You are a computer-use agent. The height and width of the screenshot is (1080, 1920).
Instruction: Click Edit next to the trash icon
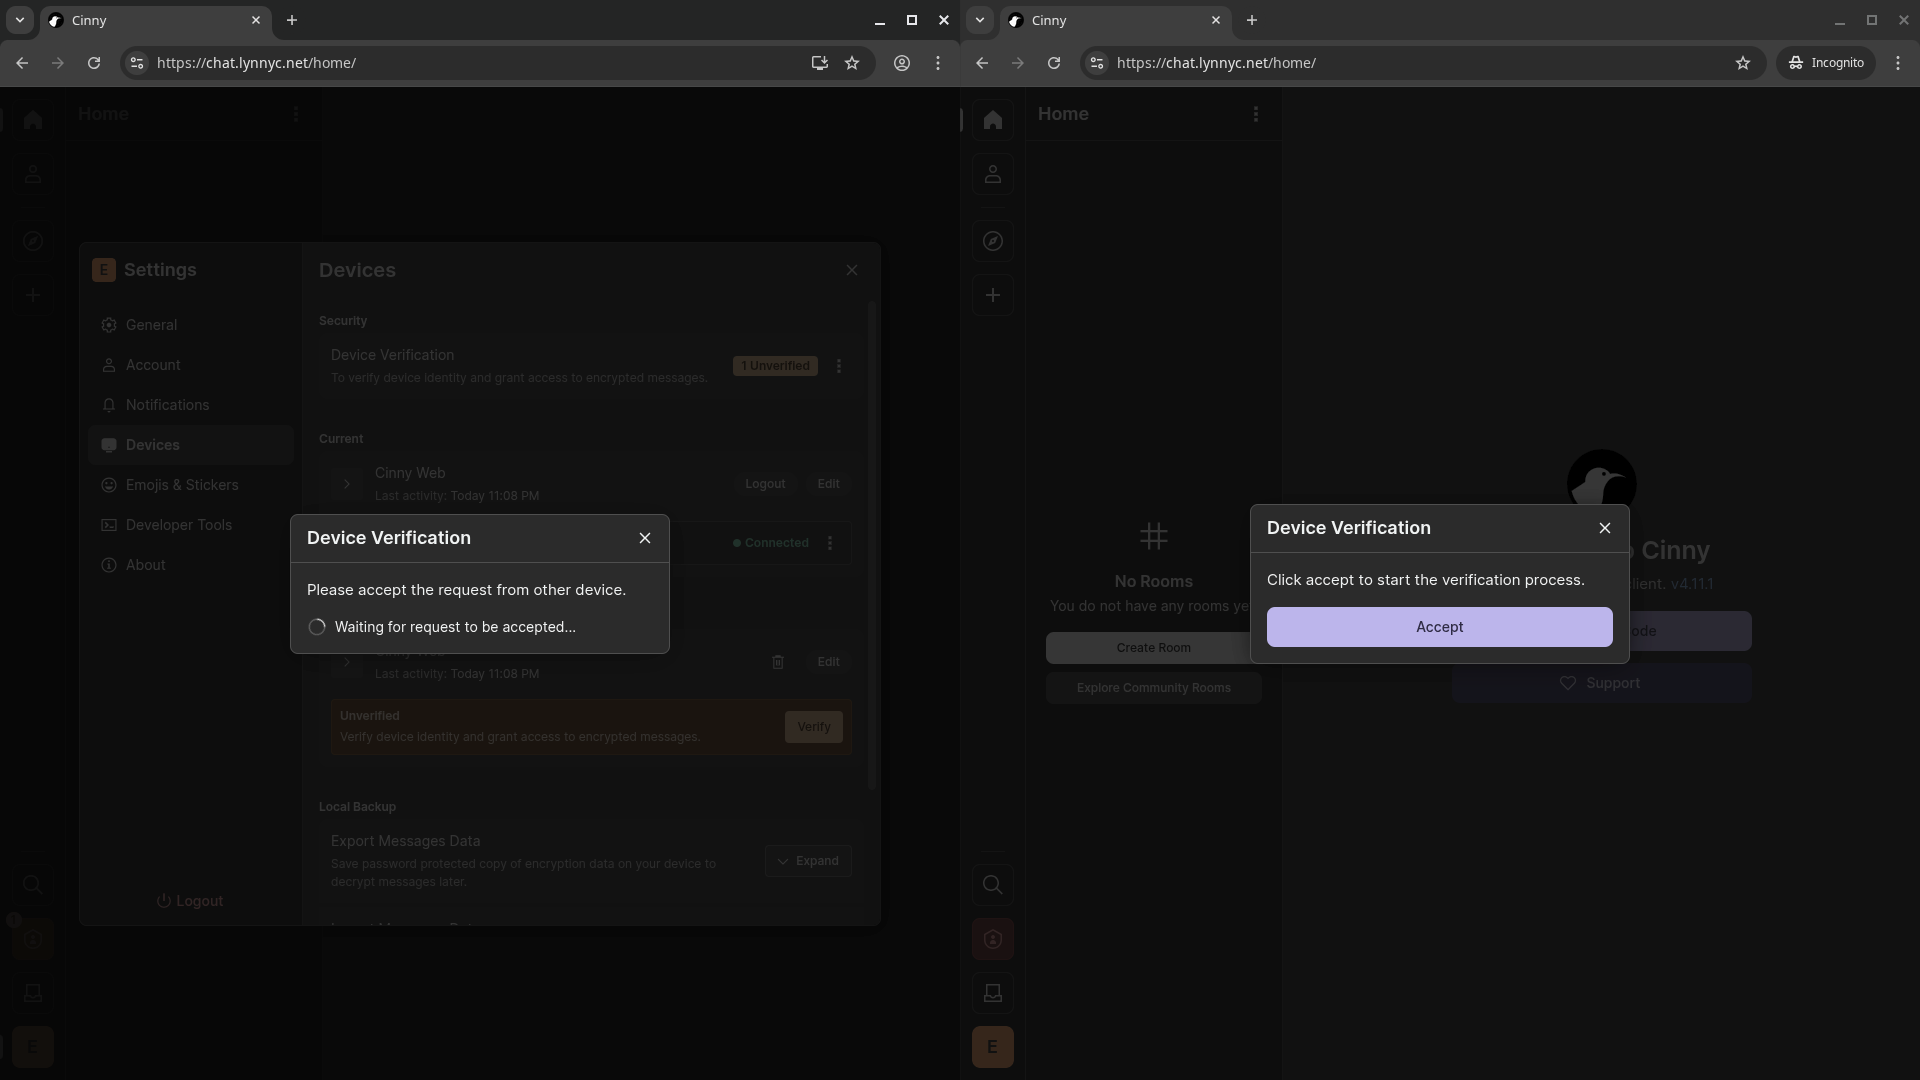[x=828, y=662]
